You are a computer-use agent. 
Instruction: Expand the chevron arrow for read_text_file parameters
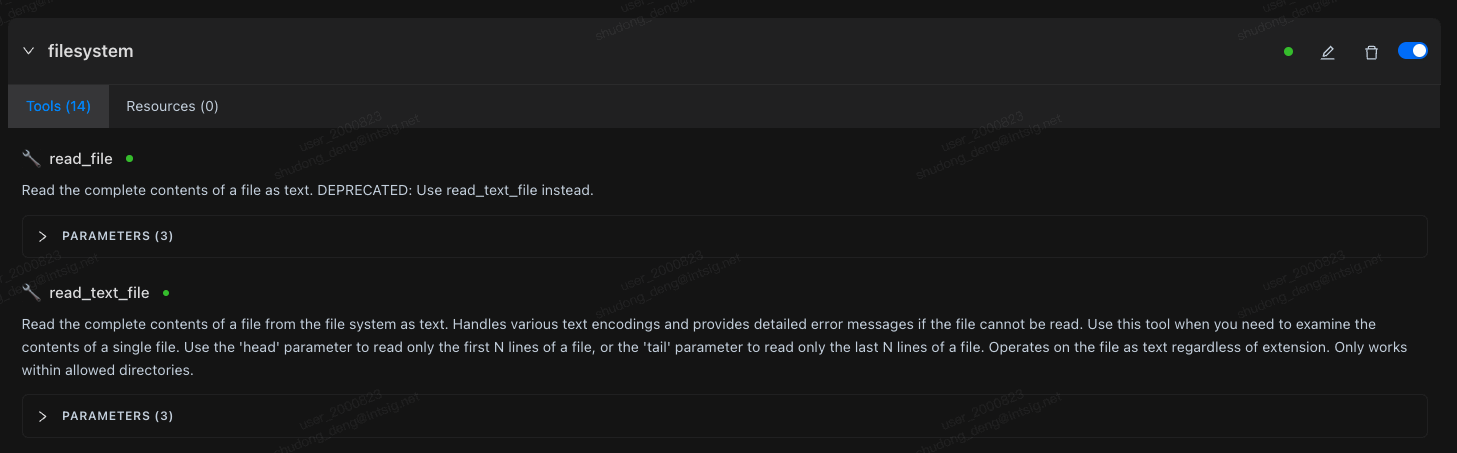tap(43, 416)
